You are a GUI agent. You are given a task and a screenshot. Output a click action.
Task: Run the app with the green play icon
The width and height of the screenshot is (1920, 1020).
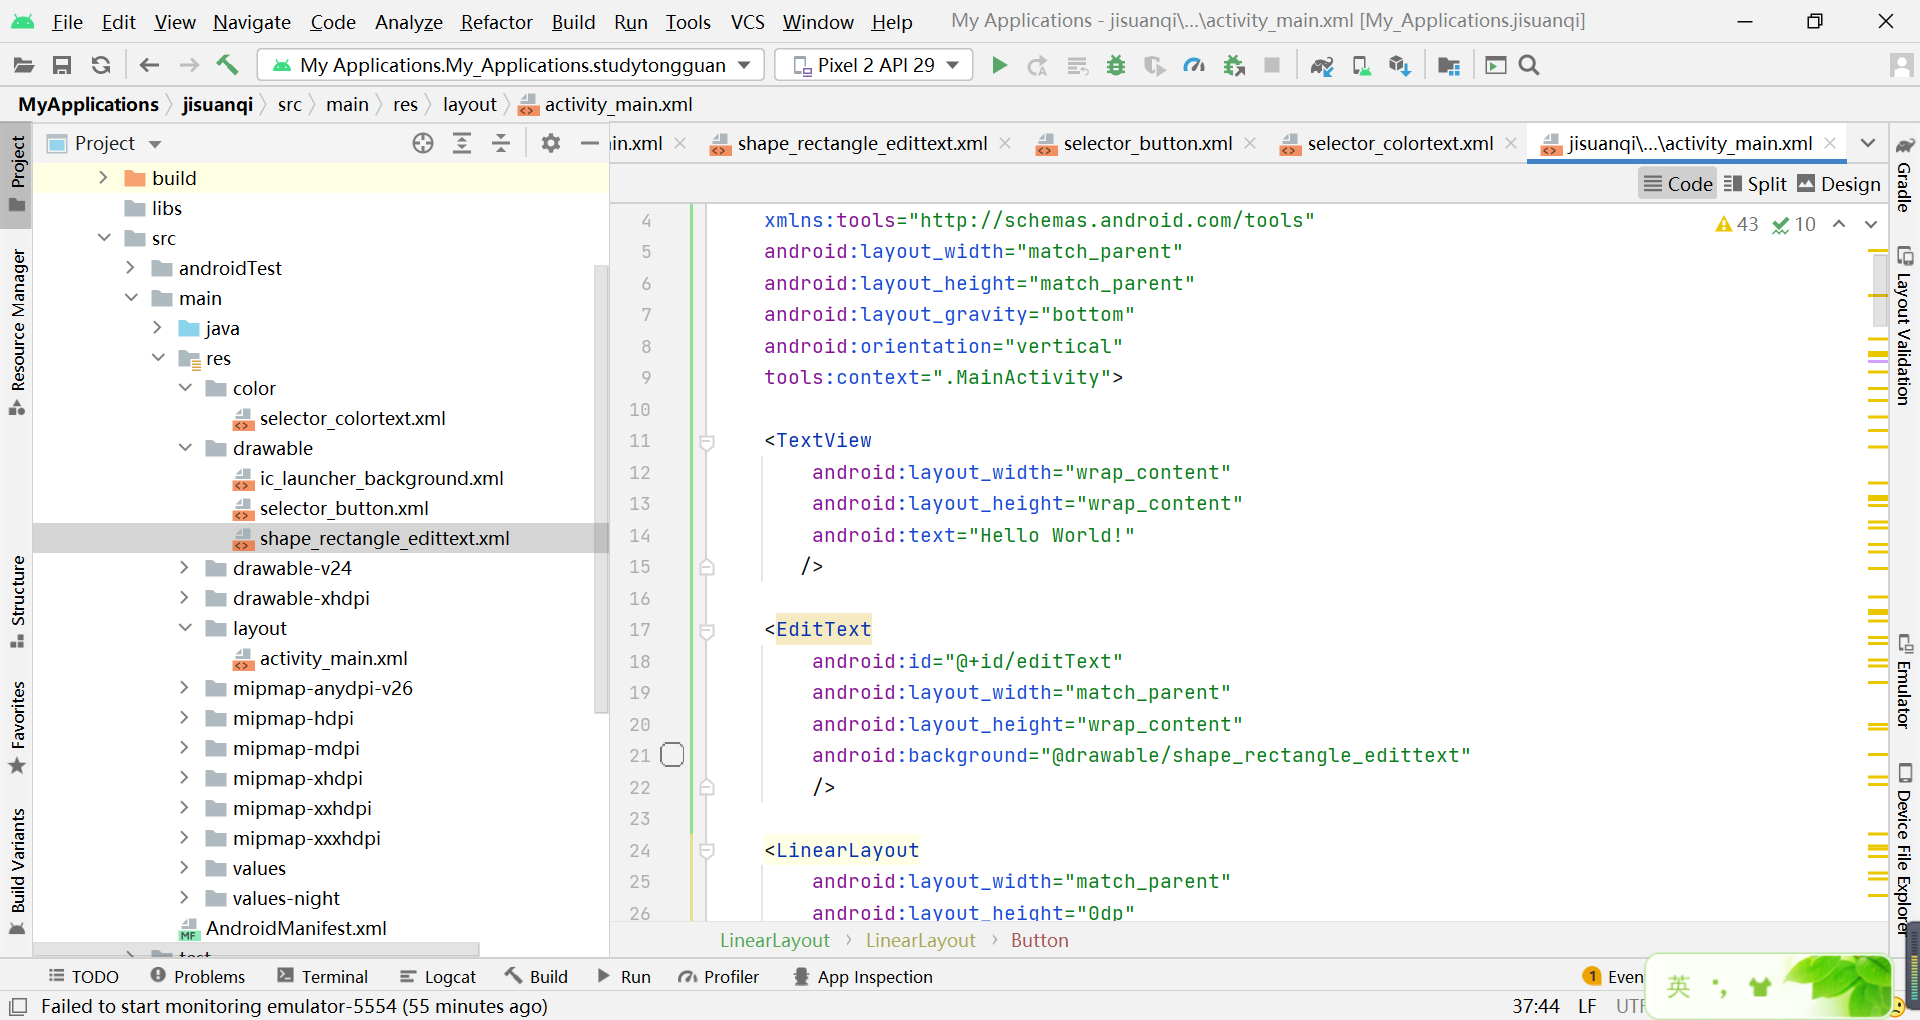tap(999, 65)
